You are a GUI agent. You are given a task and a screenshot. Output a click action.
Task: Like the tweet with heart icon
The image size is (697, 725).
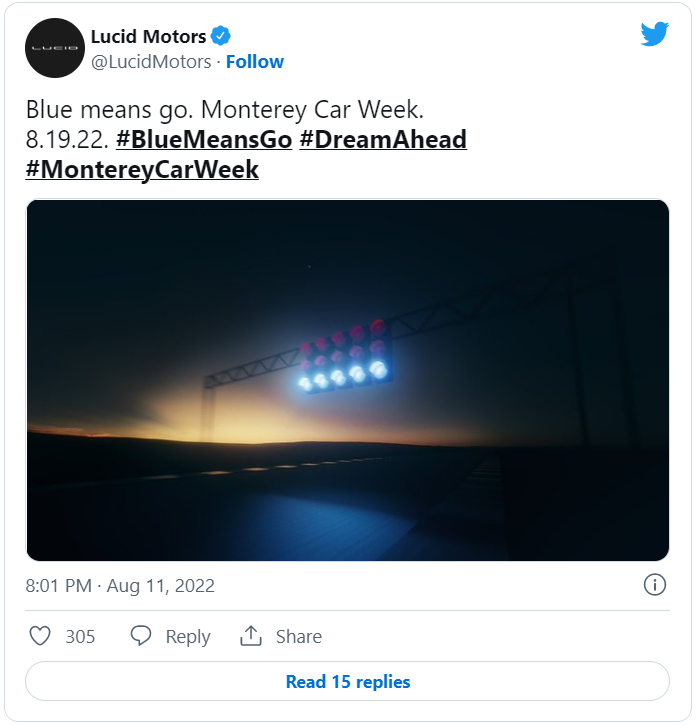tap(40, 636)
